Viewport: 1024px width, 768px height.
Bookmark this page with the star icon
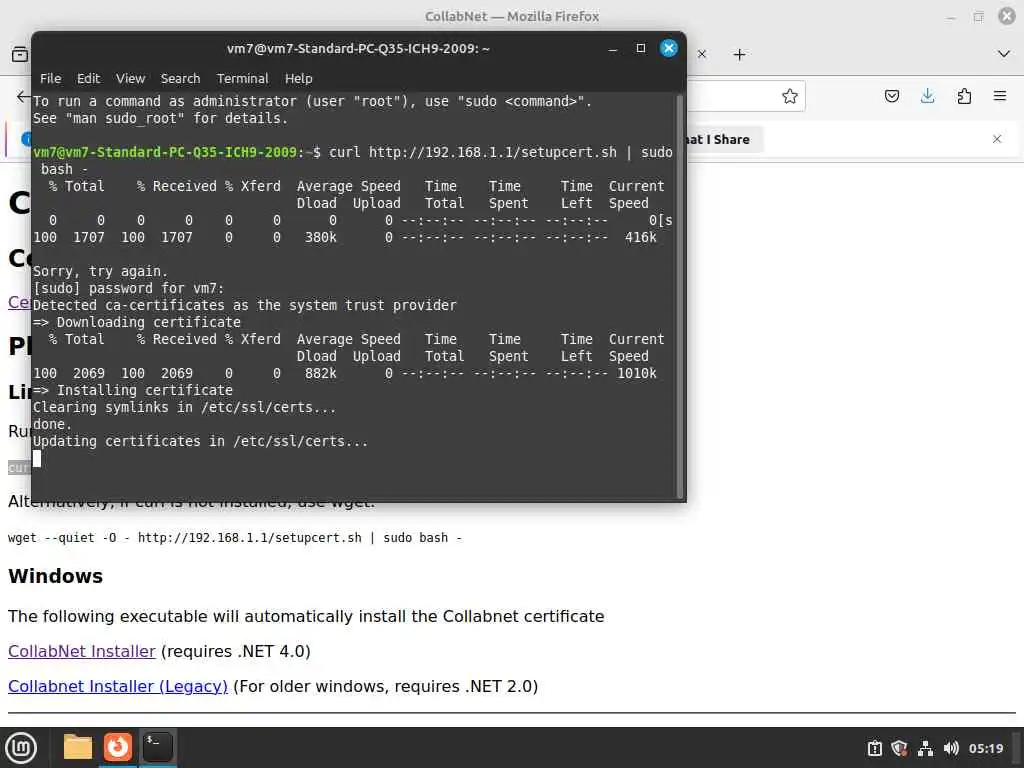790,97
